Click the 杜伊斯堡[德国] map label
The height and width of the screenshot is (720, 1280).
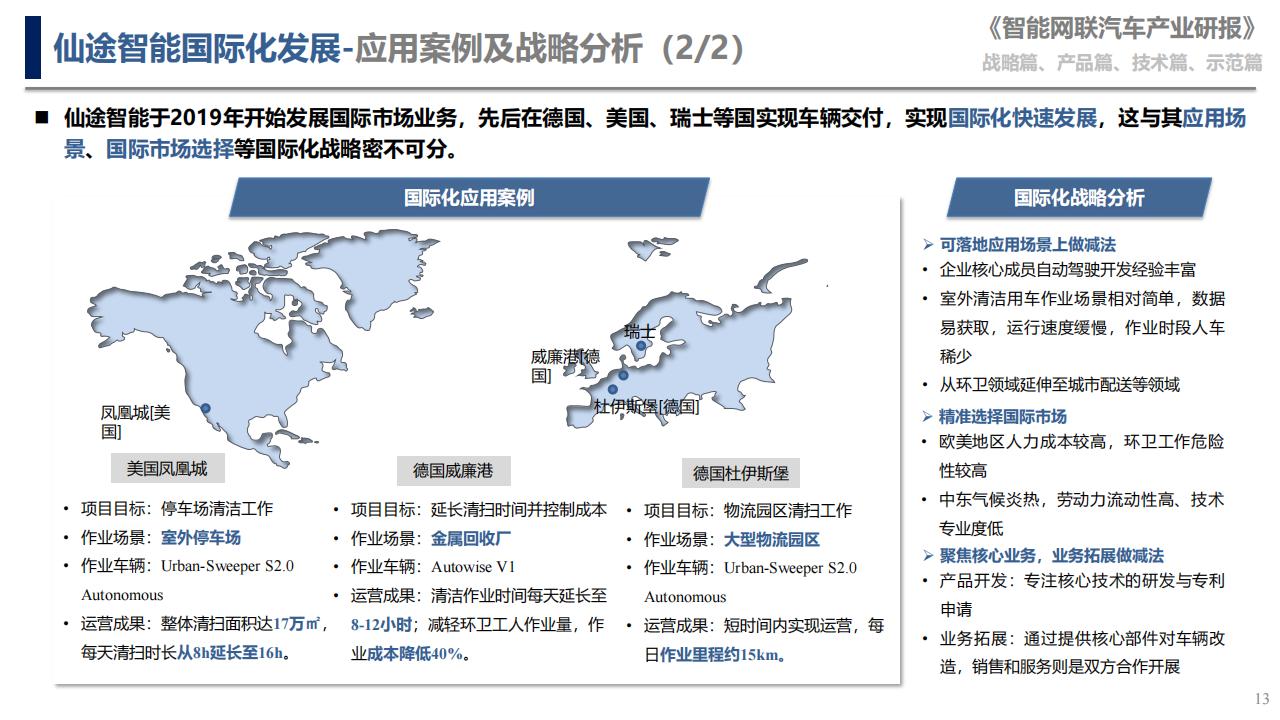pos(646,407)
